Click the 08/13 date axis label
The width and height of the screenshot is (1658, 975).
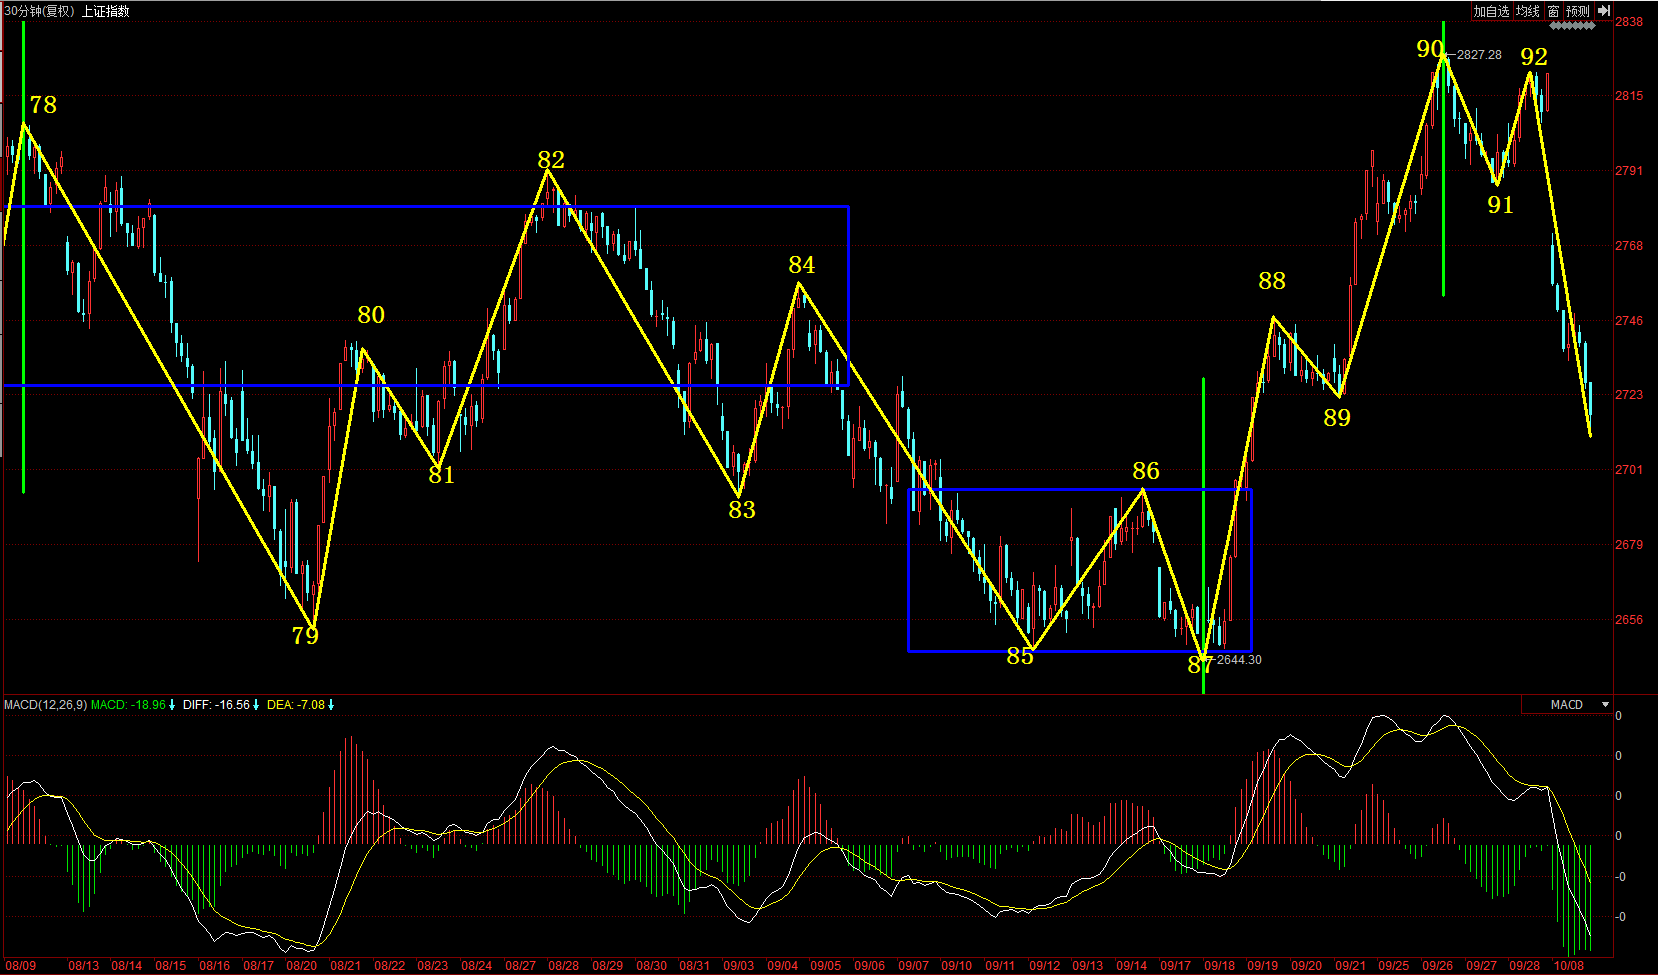(x=84, y=966)
